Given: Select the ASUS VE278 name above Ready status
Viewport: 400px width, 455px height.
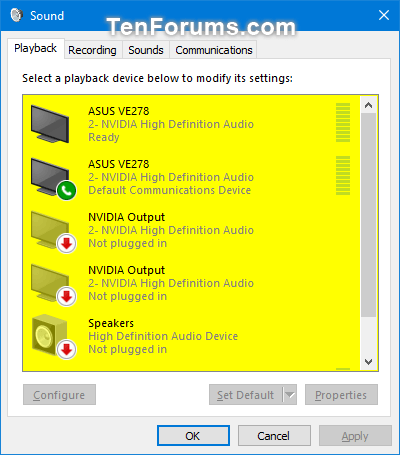Looking at the screenshot, I should pyautogui.click(x=119, y=111).
